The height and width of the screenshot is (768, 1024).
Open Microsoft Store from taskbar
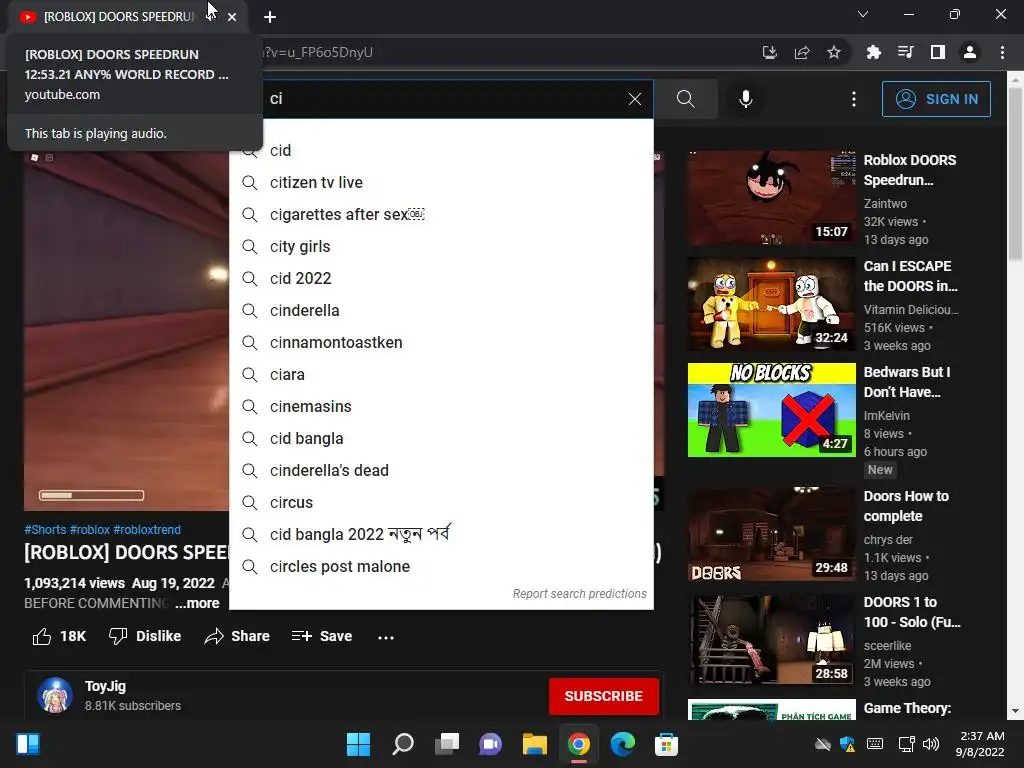point(666,744)
